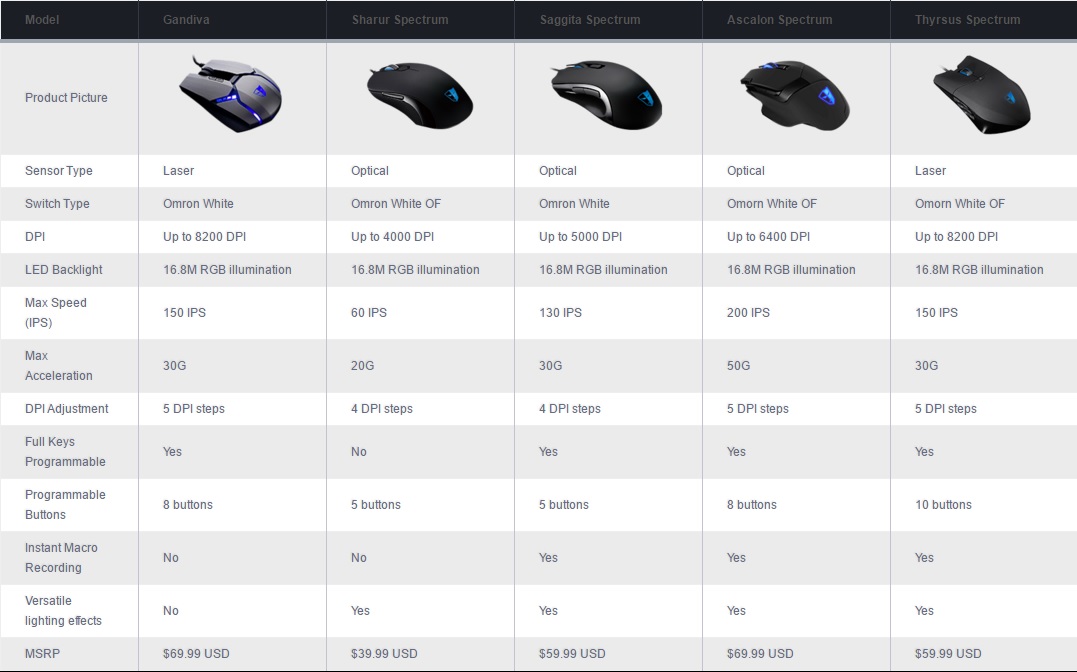Click the Gandiva column header
Viewport: 1077px width, 672px height.
(x=186, y=20)
